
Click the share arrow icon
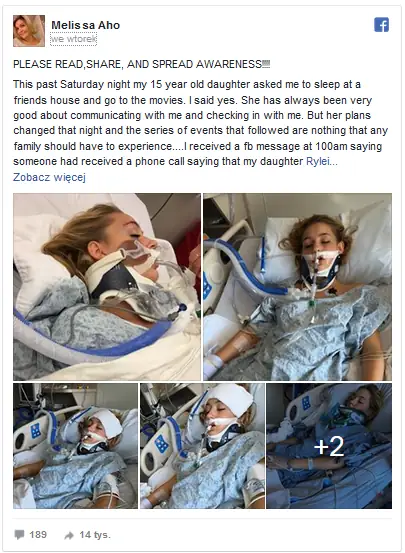pyautogui.click(x=69, y=535)
